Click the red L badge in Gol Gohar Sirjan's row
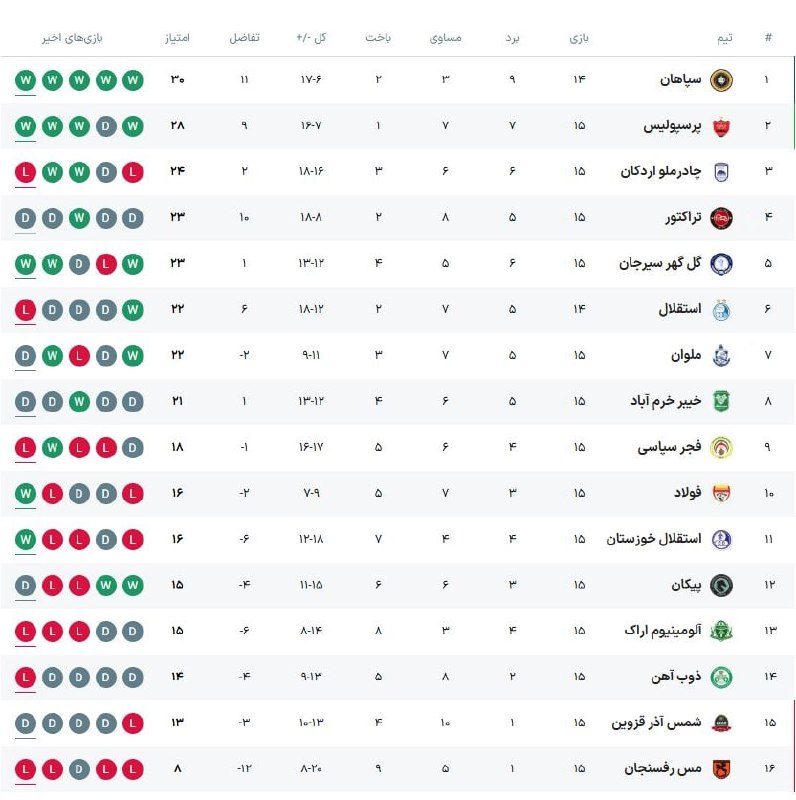Image resolution: width=796 pixels, height=800 pixels. tap(106, 264)
